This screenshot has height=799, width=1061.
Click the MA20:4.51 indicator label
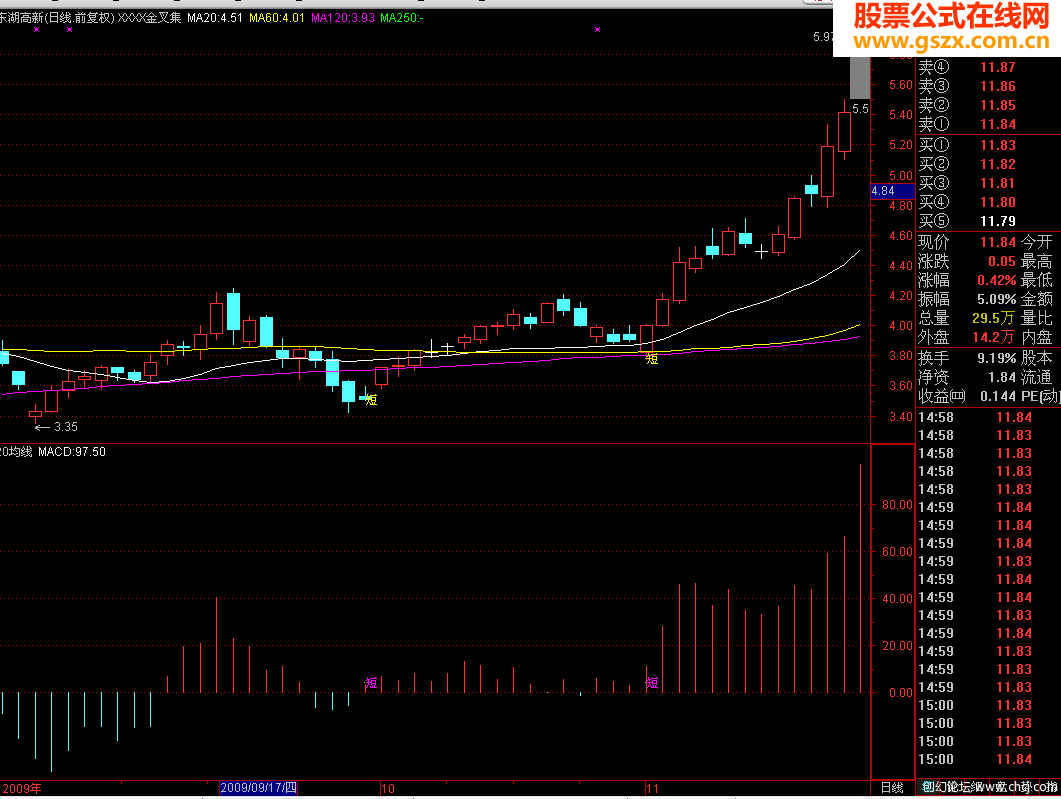215,18
